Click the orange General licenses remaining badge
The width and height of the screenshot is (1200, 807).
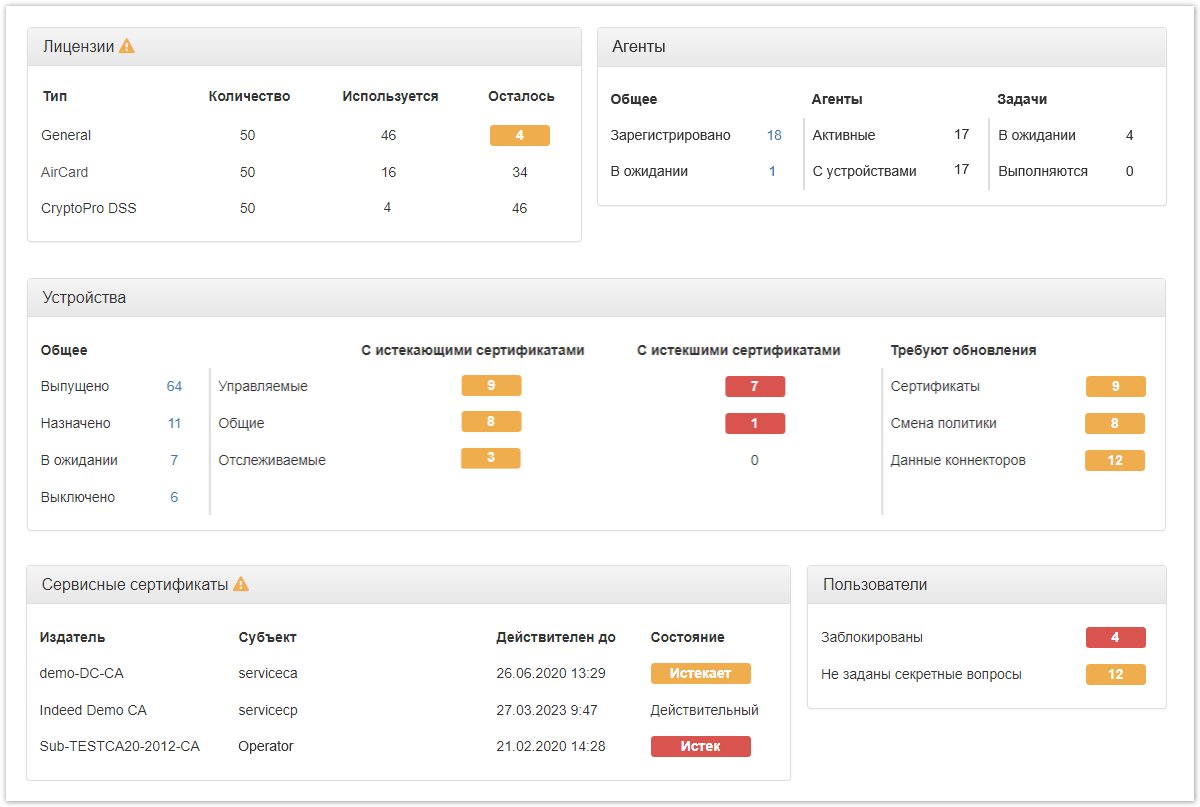(x=519, y=136)
